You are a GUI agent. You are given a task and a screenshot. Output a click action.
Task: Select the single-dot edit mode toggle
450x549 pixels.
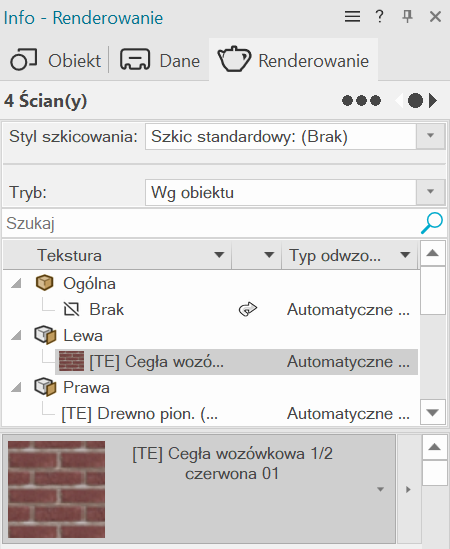[415, 101]
